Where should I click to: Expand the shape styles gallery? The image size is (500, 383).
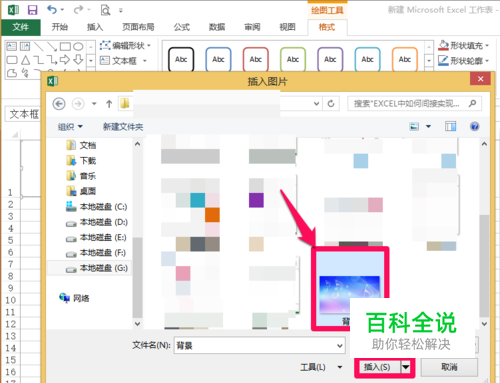coord(429,61)
